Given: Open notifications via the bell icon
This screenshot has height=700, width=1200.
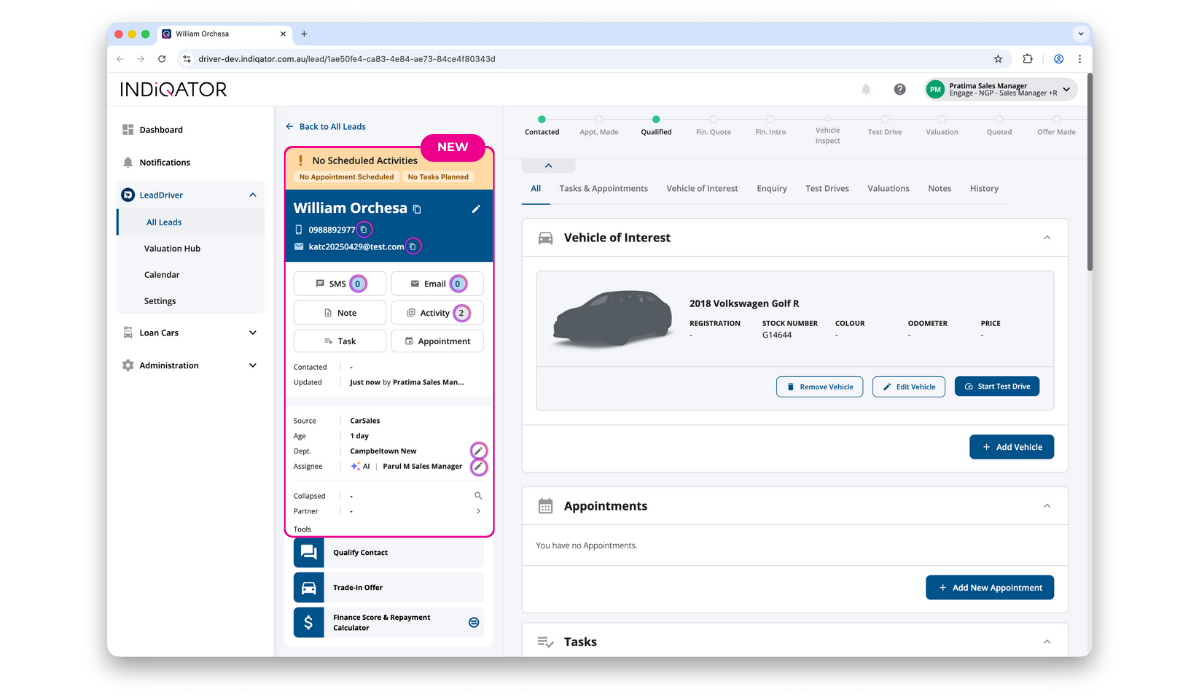Looking at the screenshot, I should (866, 89).
